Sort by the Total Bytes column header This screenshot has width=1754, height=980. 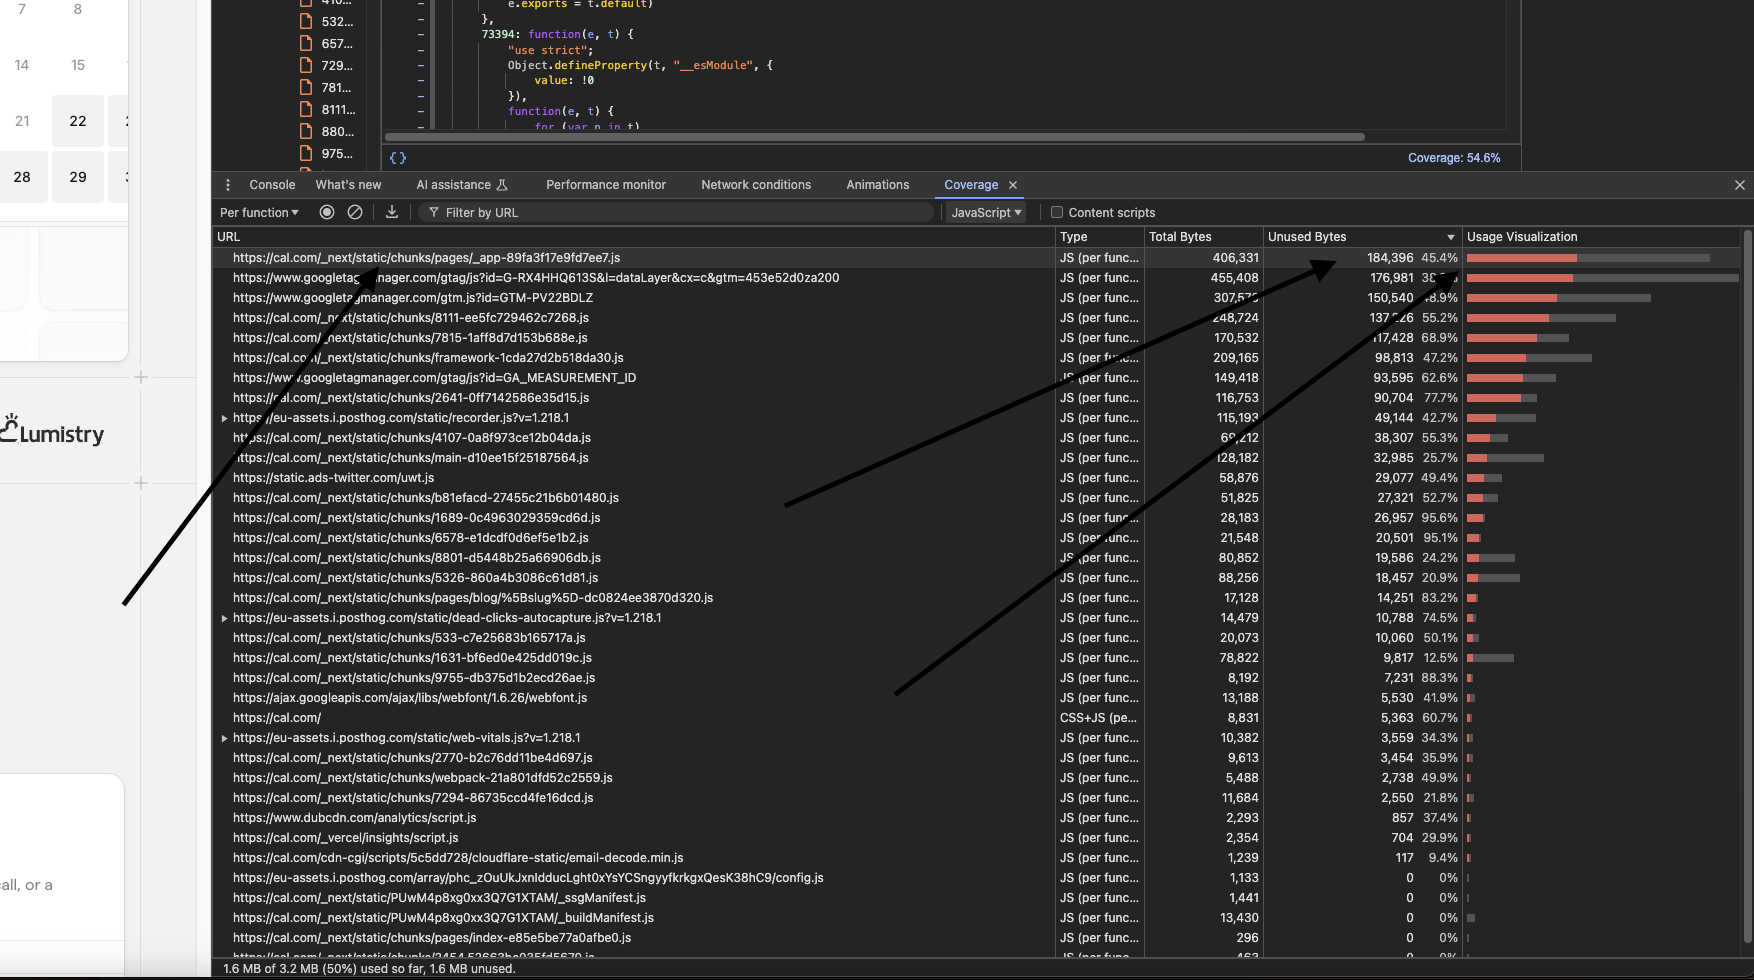coord(1204,237)
